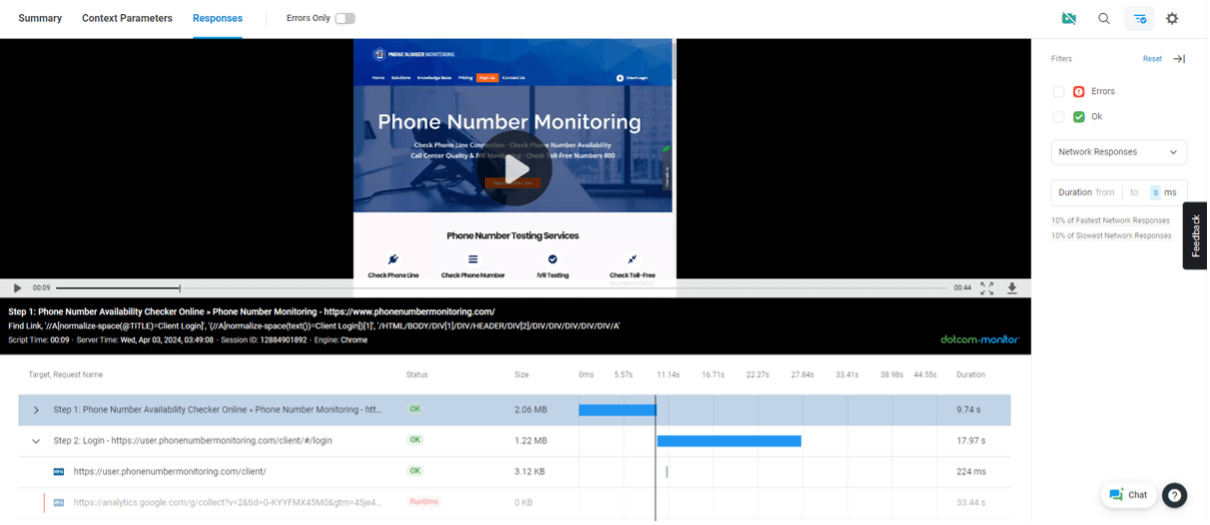Click the https://user.phonenumbermonitoring.com/client/ request

click(170, 471)
